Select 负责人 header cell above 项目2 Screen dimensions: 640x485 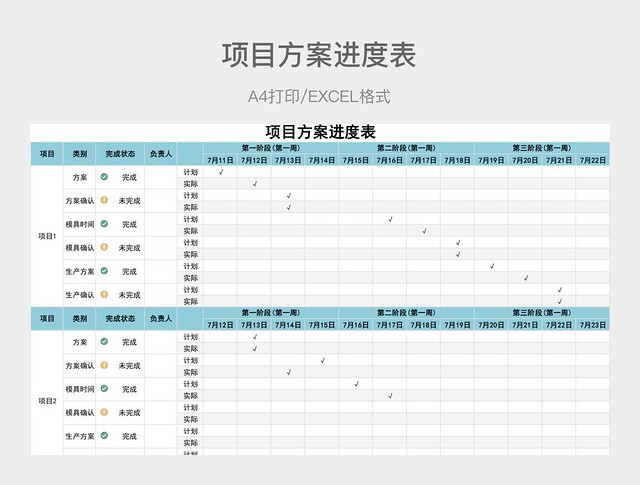pyautogui.click(x=160, y=318)
